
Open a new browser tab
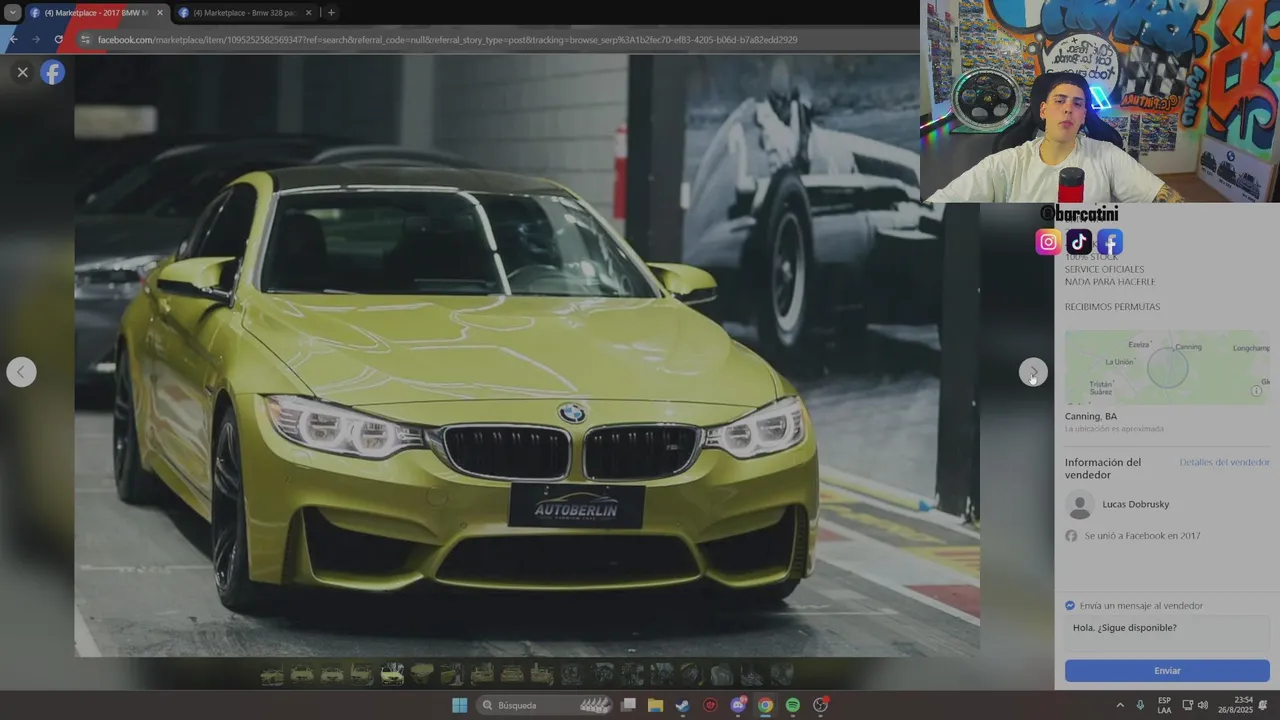(x=331, y=13)
